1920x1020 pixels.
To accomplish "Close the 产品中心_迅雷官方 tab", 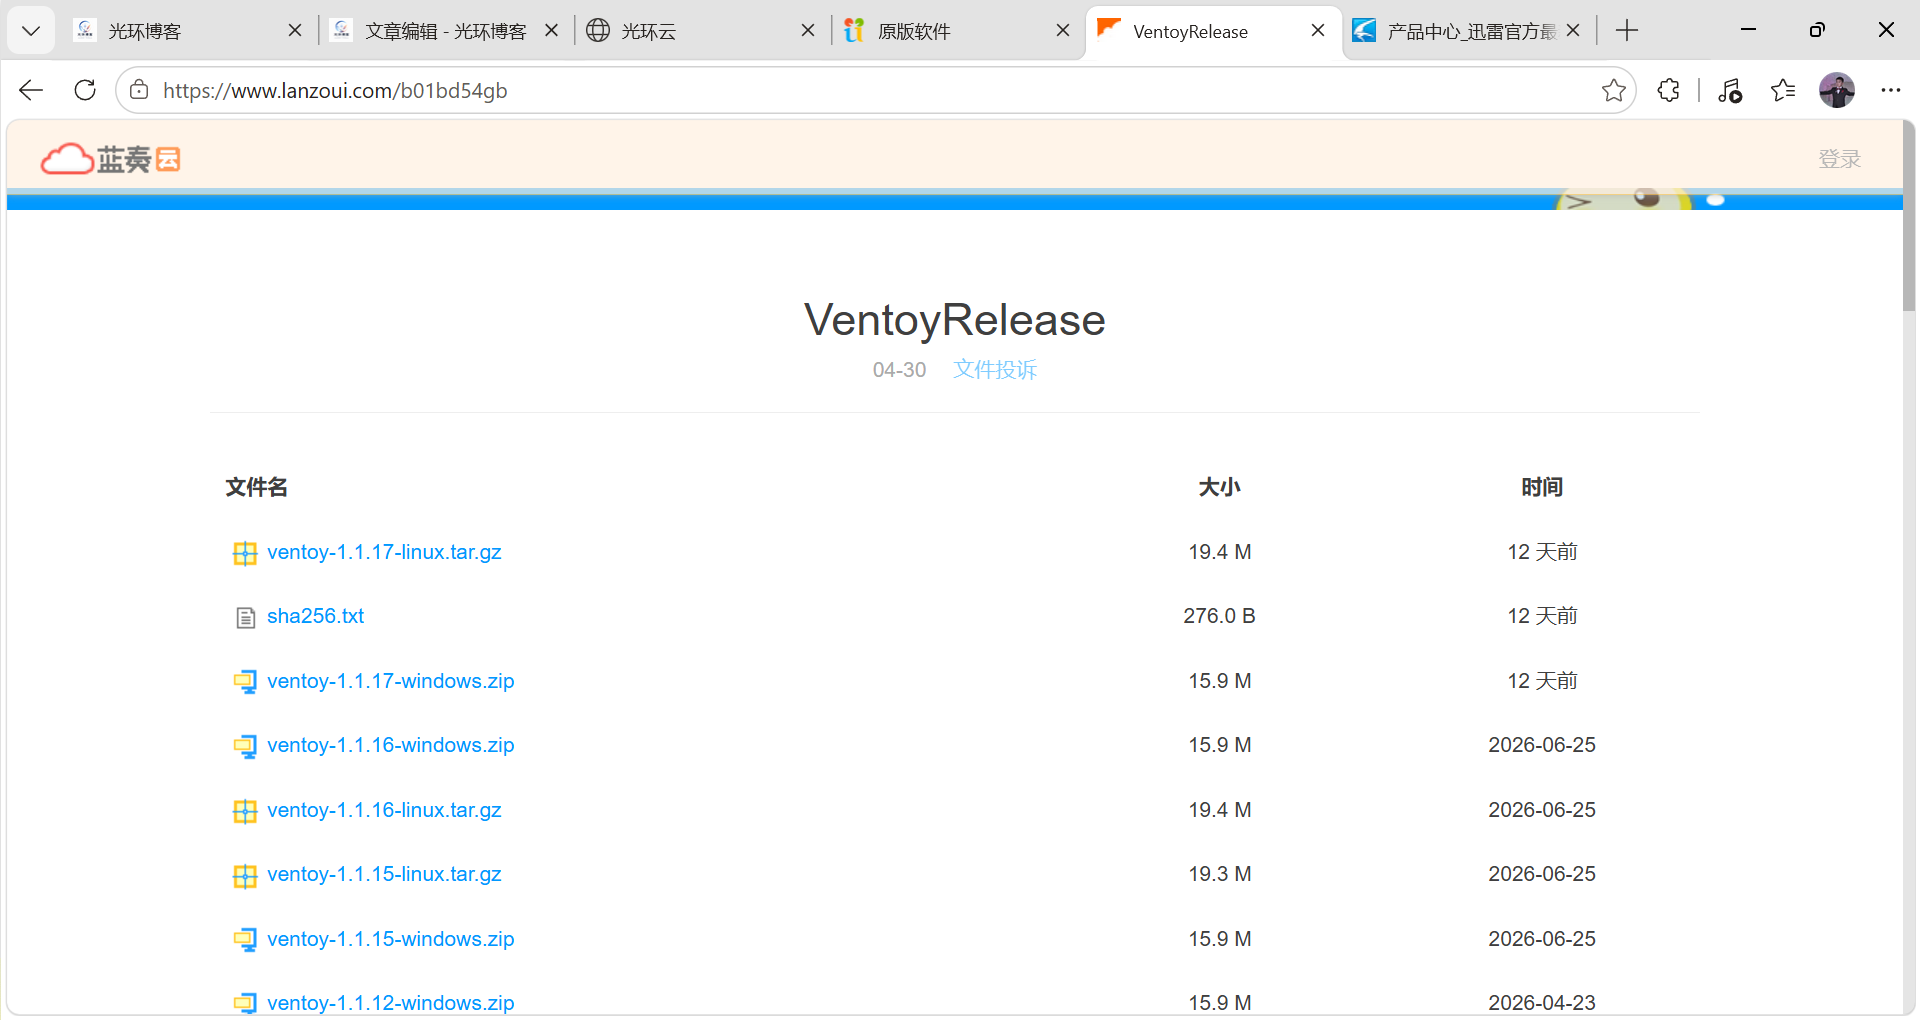I will pos(1573,31).
